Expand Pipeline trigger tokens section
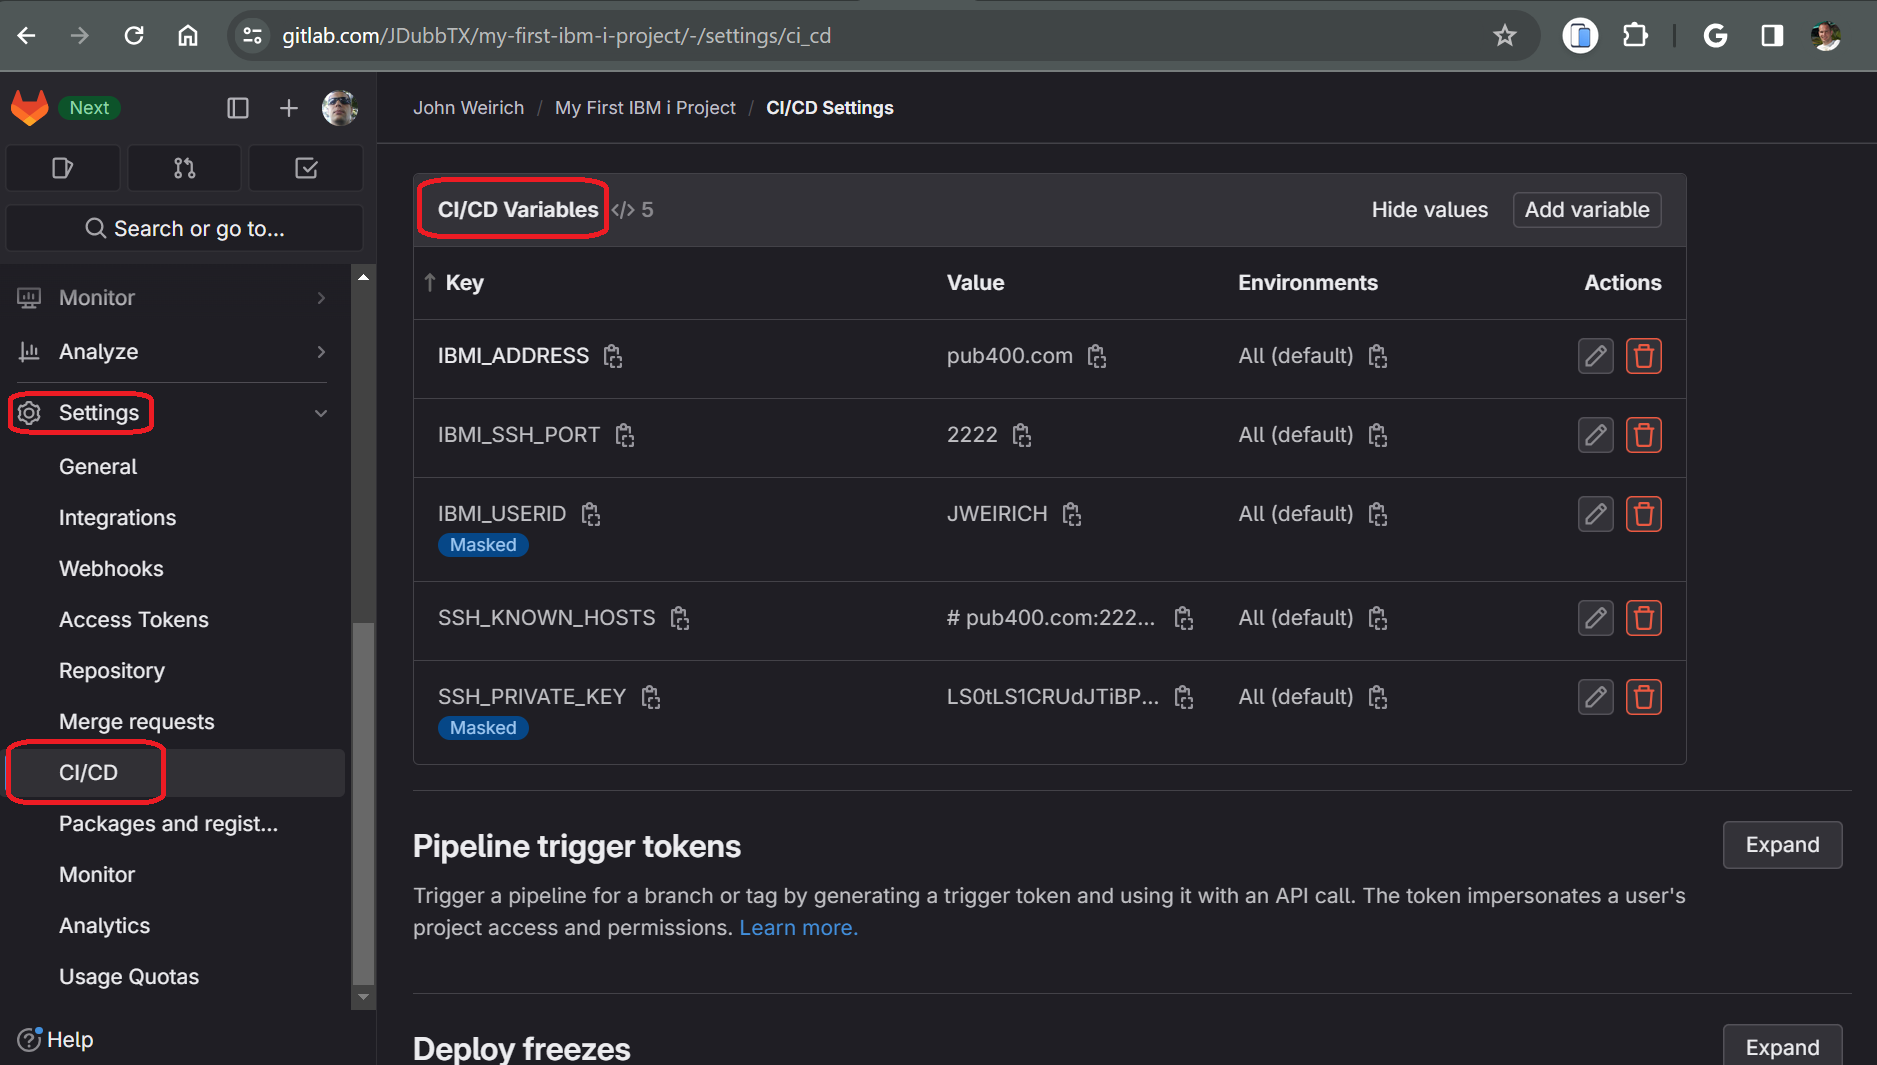 tap(1782, 845)
